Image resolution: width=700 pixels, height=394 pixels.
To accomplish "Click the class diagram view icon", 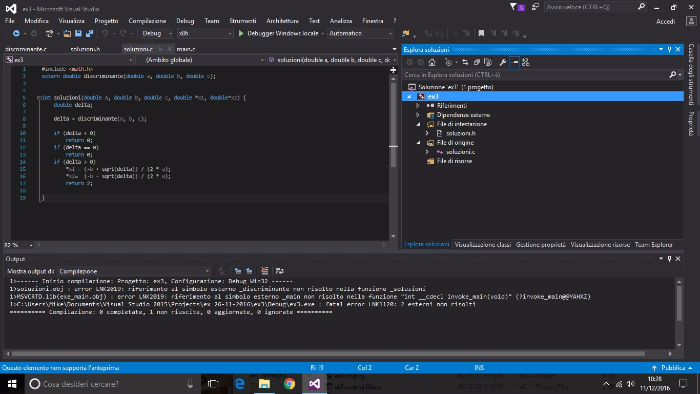I will point(525,62).
